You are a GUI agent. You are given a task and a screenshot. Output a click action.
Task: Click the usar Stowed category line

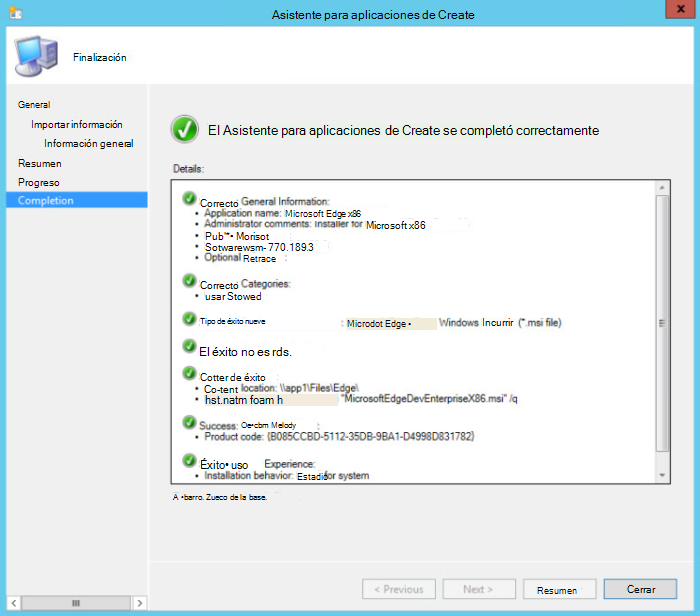pyautogui.click(x=233, y=296)
